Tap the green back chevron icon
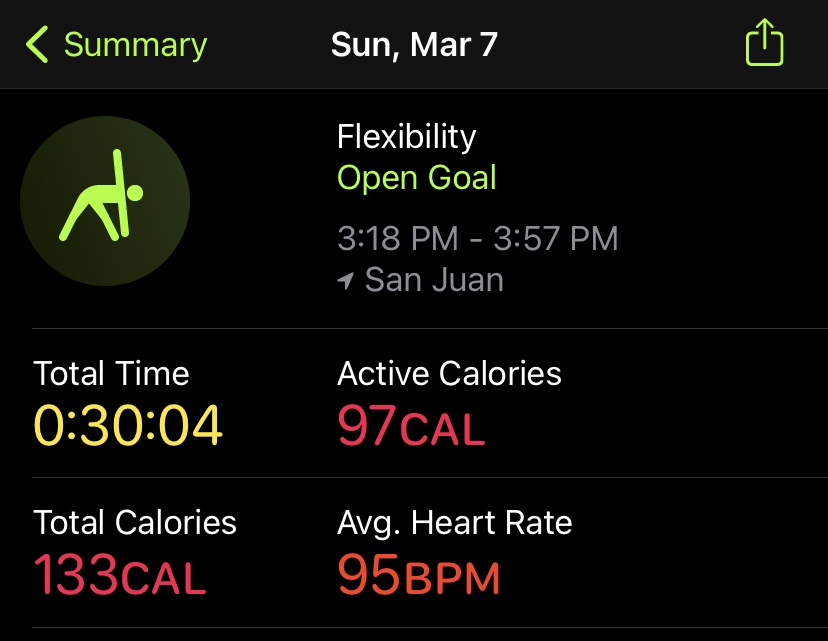 tap(37, 45)
